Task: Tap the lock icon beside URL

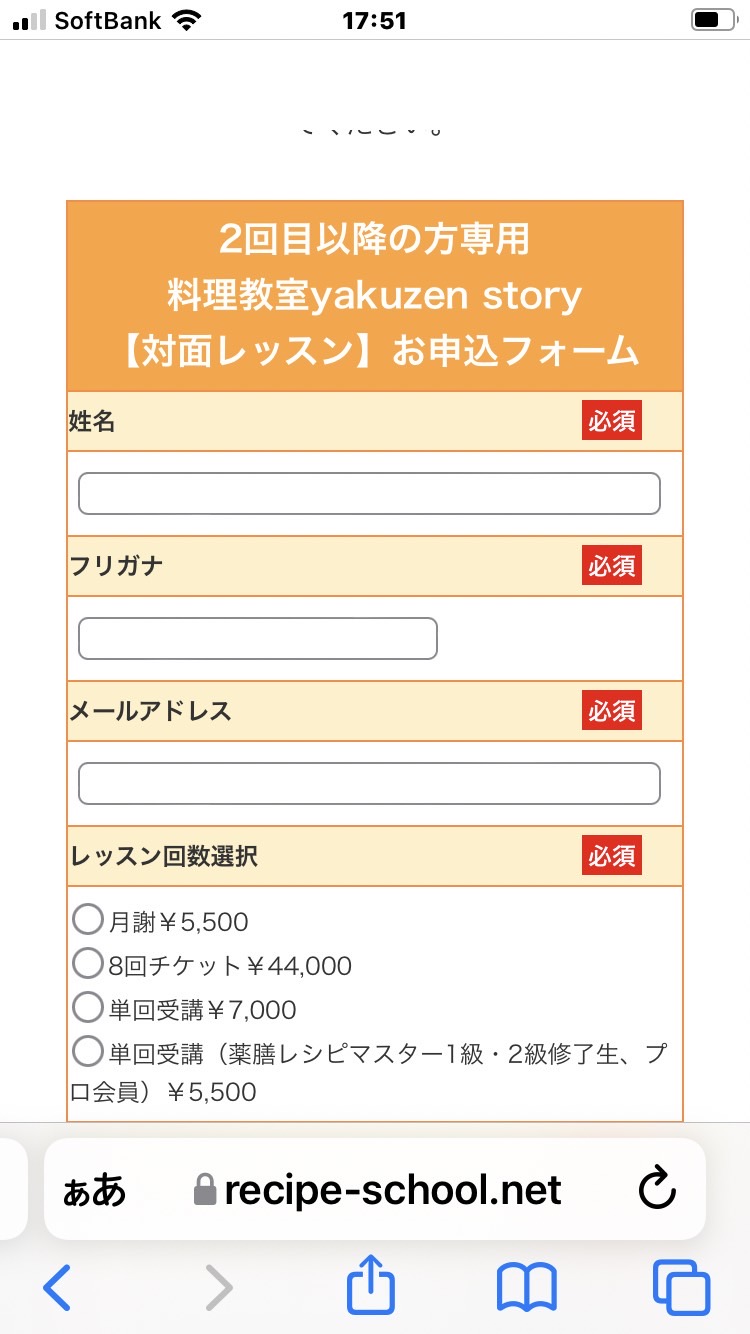Action: click(x=204, y=1189)
